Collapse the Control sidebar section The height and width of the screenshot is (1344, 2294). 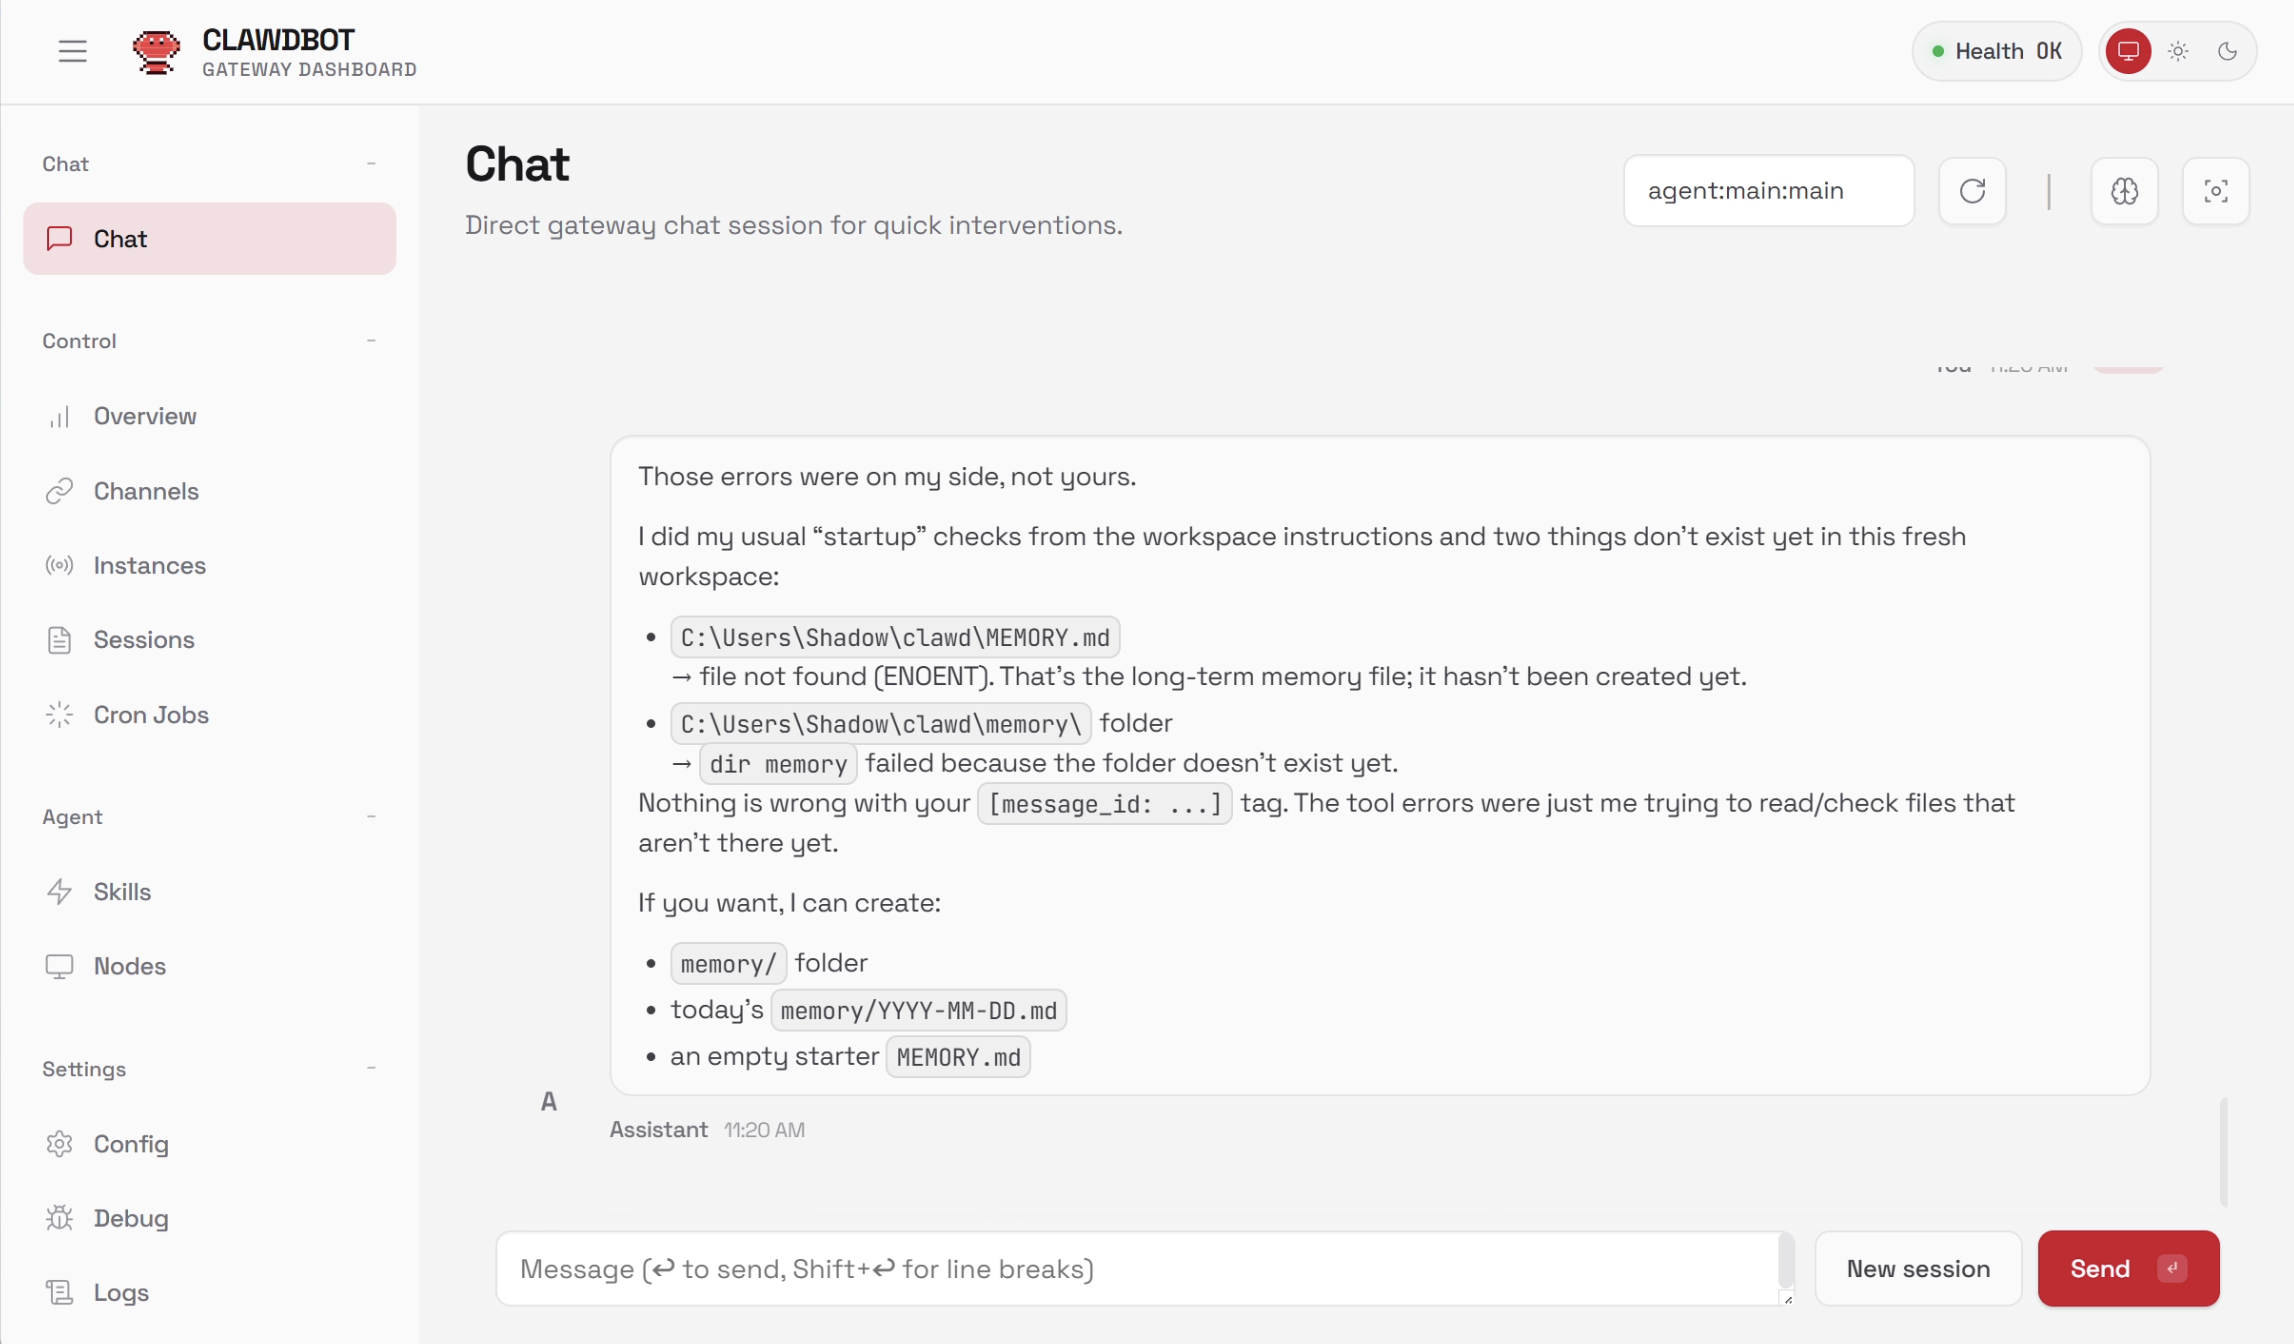tap(371, 341)
